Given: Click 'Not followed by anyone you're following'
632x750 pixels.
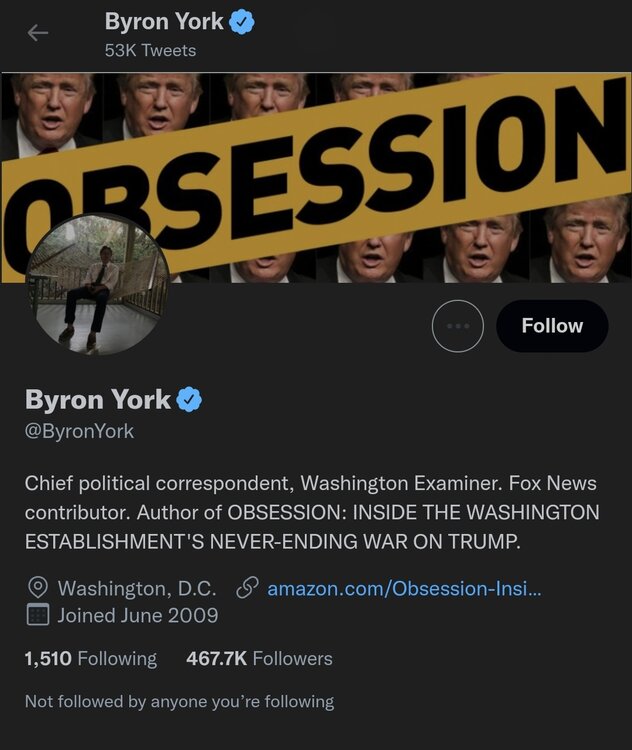Looking at the screenshot, I should click(179, 702).
